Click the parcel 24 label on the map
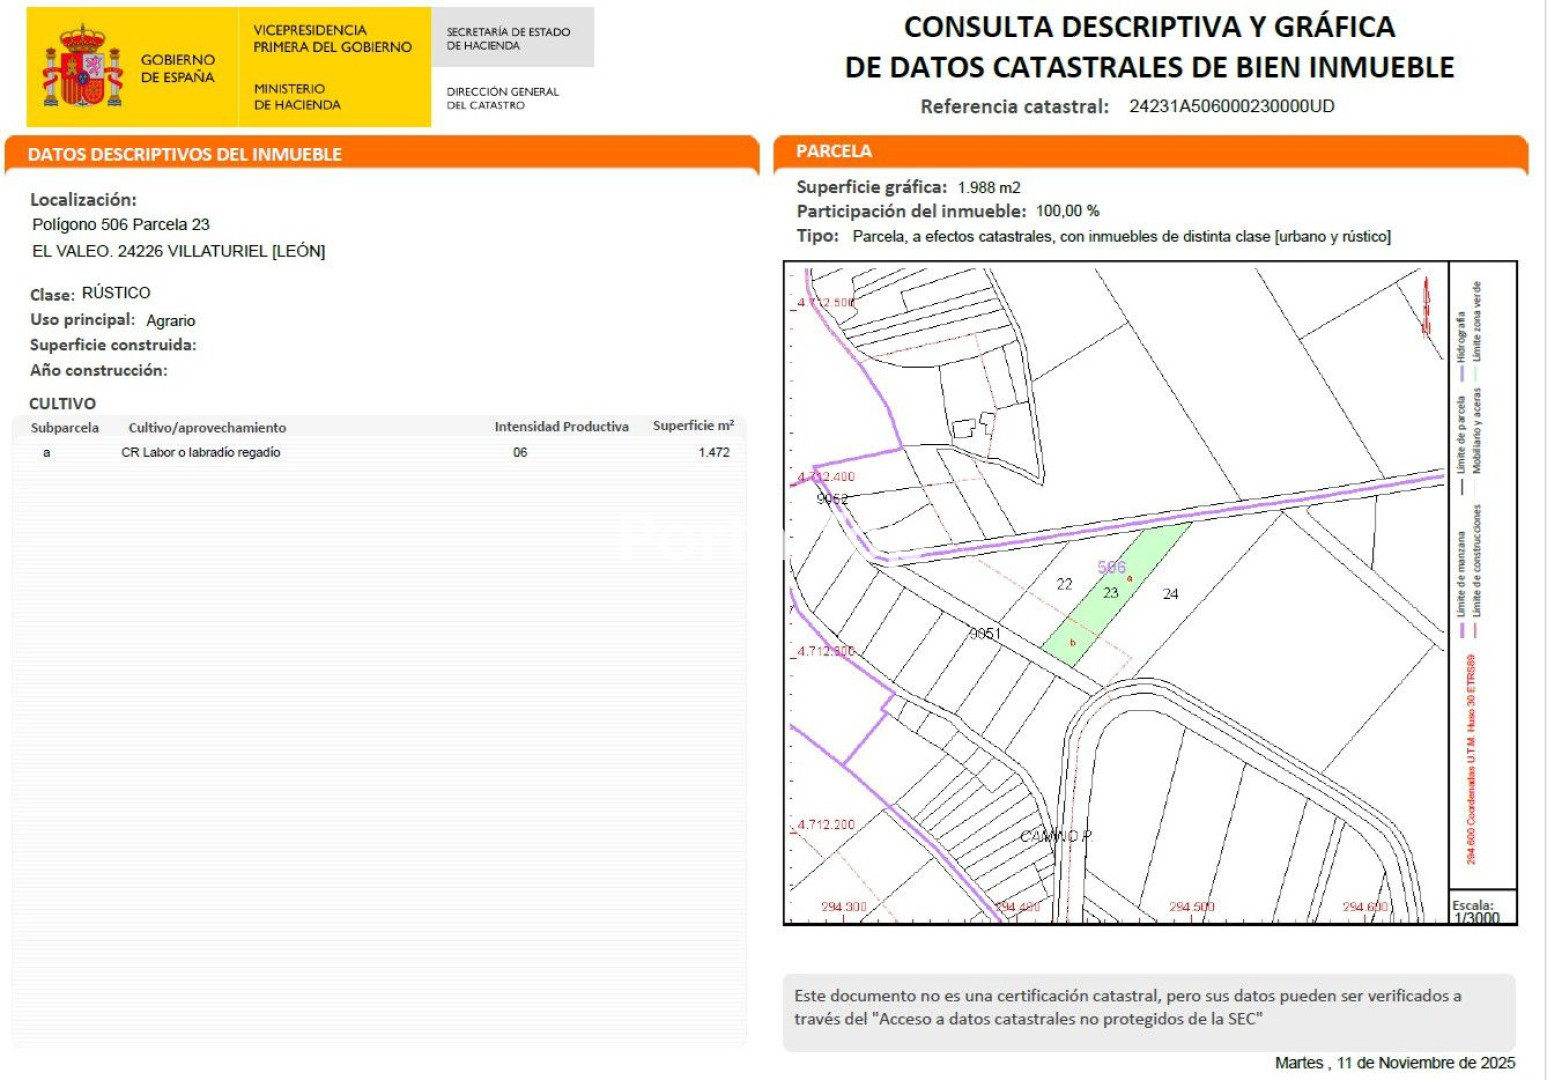Image resolution: width=1547 pixels, height=1080 pixels. 1170,594
